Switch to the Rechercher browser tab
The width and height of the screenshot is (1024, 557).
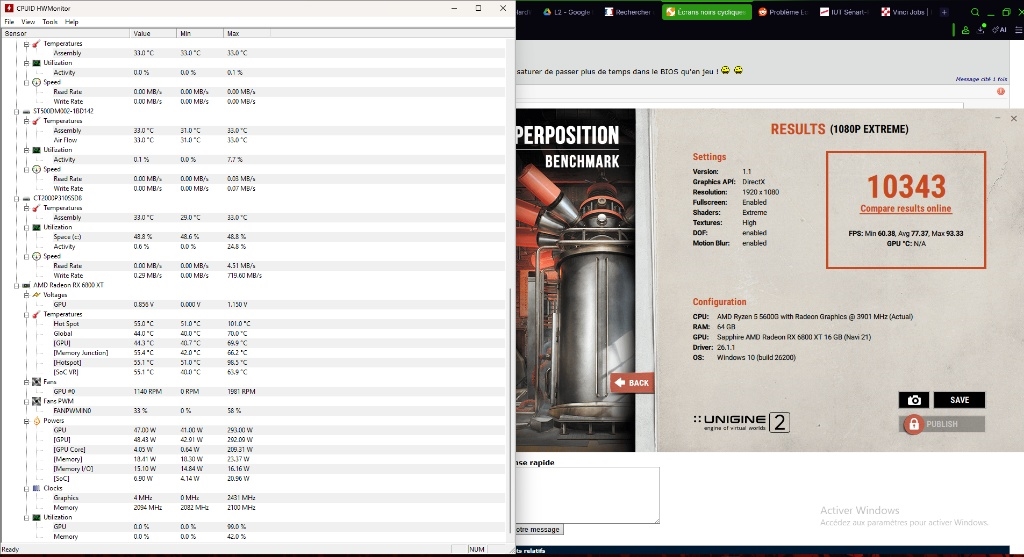[628, 12]
